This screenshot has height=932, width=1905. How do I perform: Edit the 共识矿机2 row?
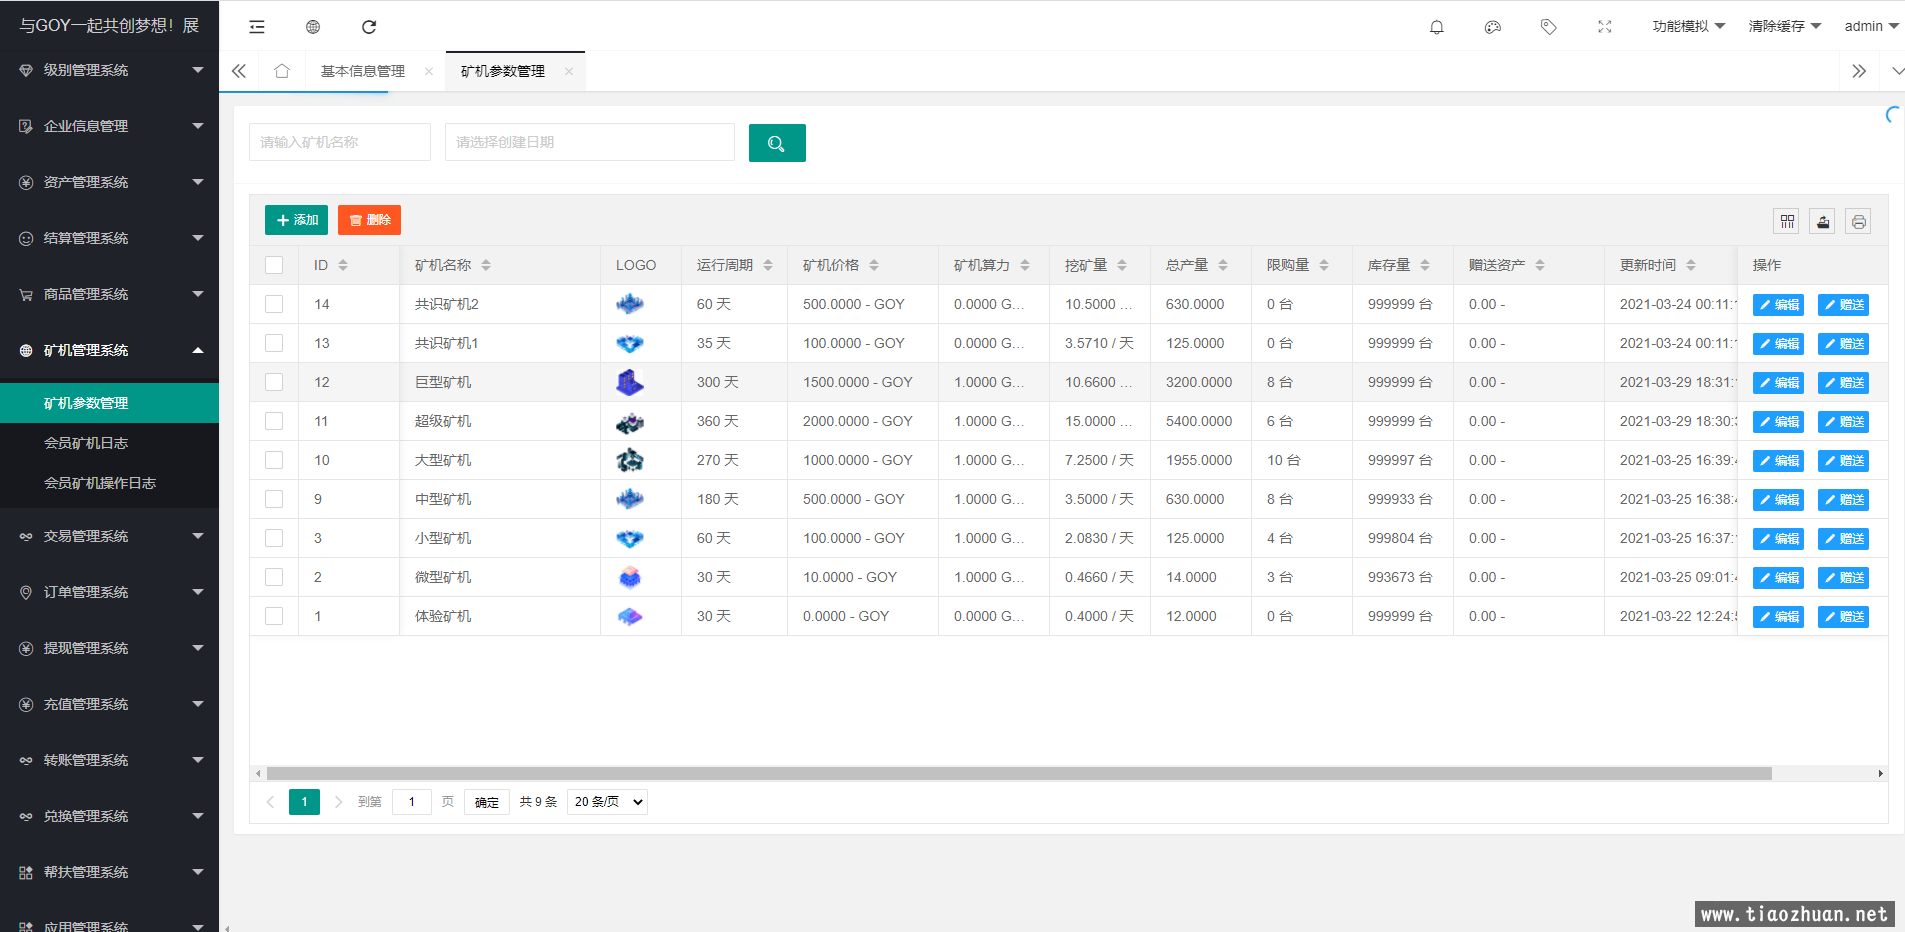[x=1778, y=305]
